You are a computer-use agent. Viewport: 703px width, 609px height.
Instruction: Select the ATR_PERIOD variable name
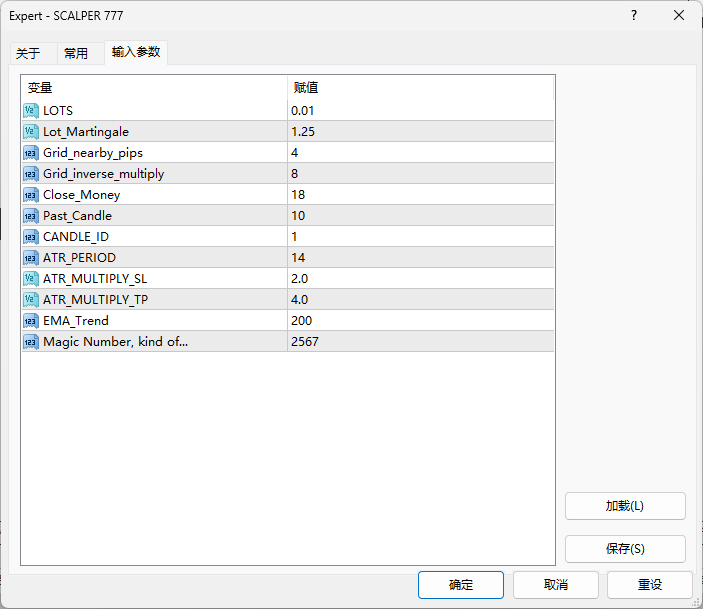79,258
